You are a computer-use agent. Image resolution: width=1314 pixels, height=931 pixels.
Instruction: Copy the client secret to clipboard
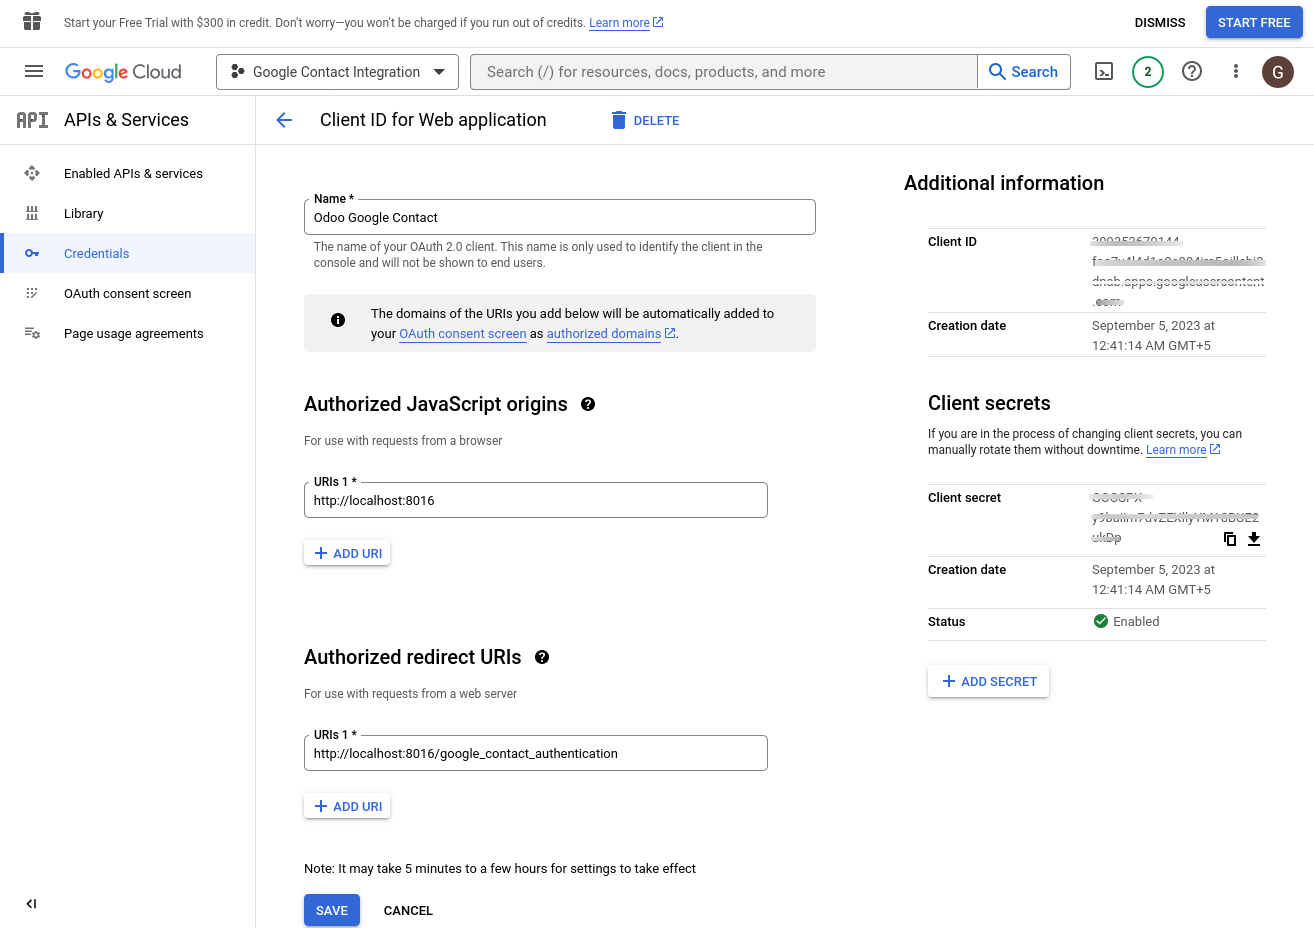click(x=1230, y=539)
